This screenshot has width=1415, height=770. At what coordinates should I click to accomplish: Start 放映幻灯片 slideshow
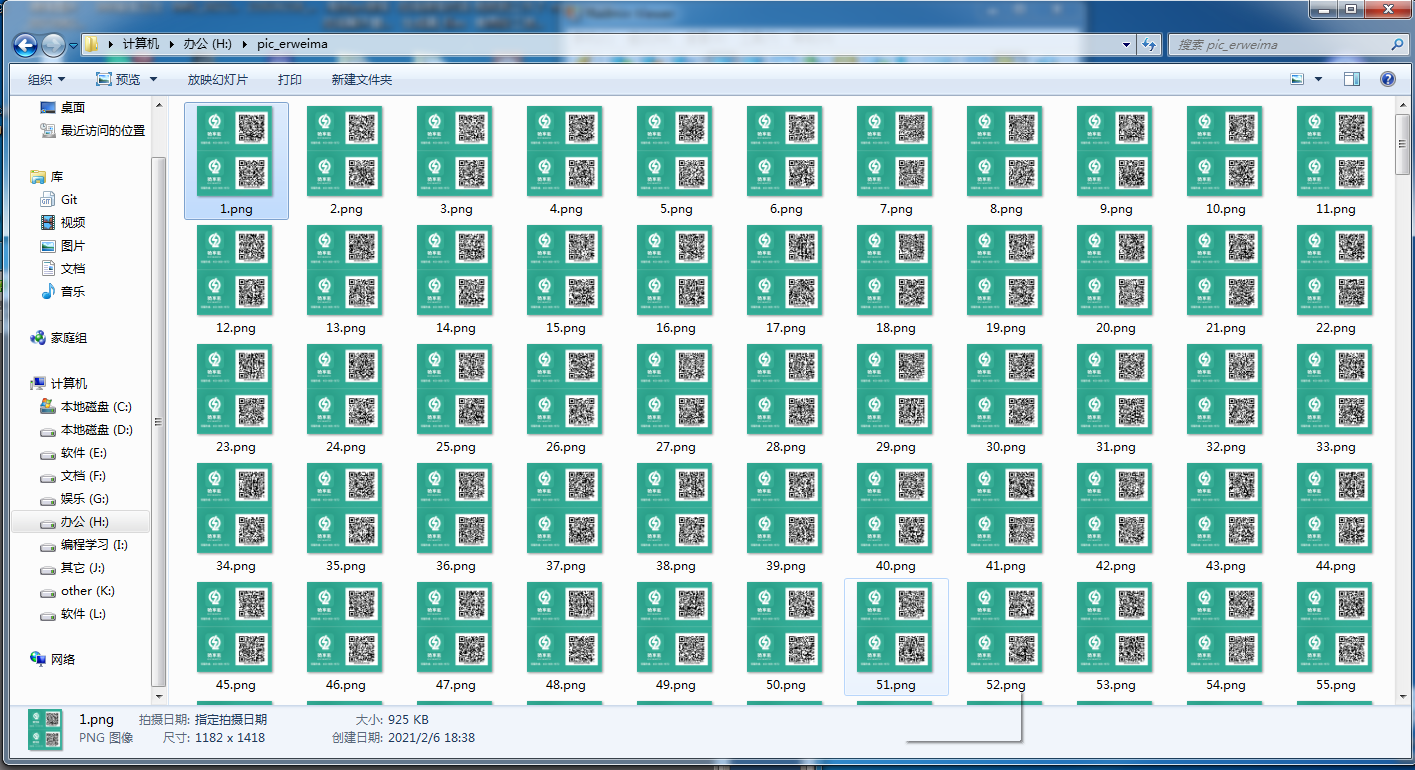217,79
